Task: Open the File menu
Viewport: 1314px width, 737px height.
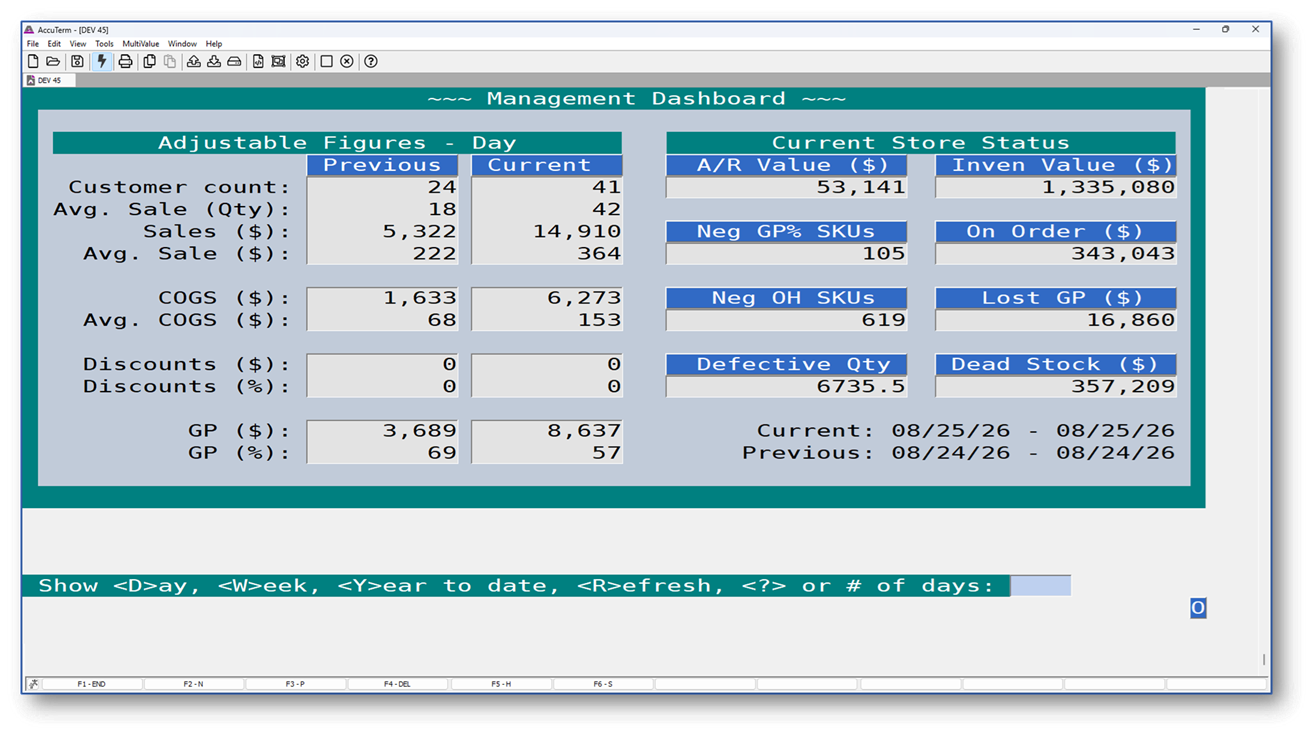Action: click(x=33, y=44)
